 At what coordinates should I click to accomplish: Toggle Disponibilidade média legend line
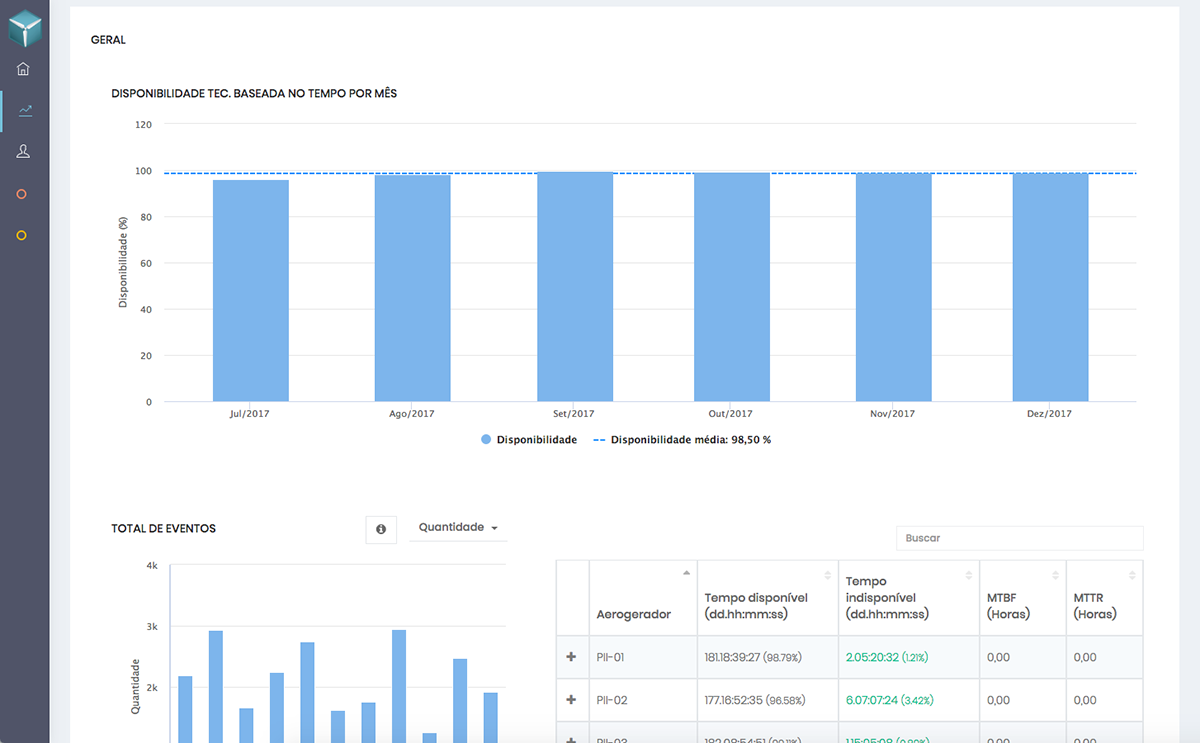tap(682, 440)
